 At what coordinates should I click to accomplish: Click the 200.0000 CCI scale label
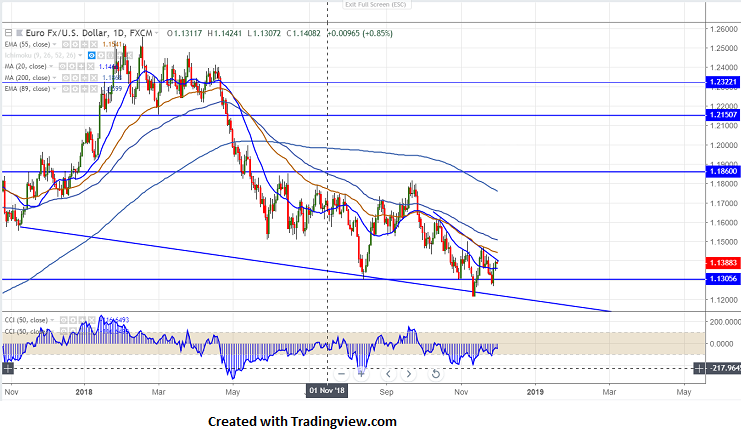pos(725,322)
